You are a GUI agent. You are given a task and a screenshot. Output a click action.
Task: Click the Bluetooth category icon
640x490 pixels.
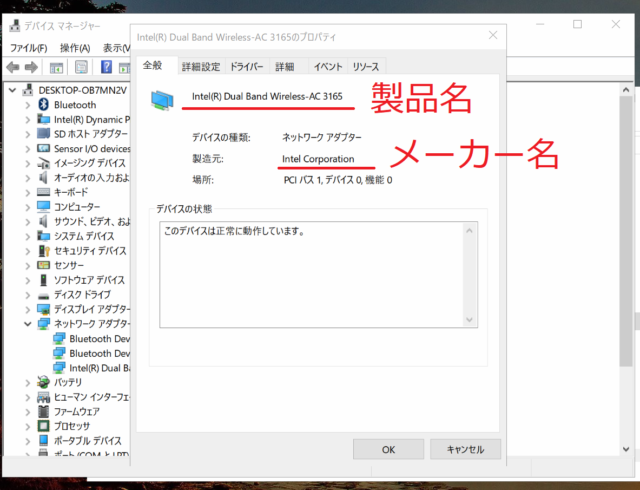point(44,105)
